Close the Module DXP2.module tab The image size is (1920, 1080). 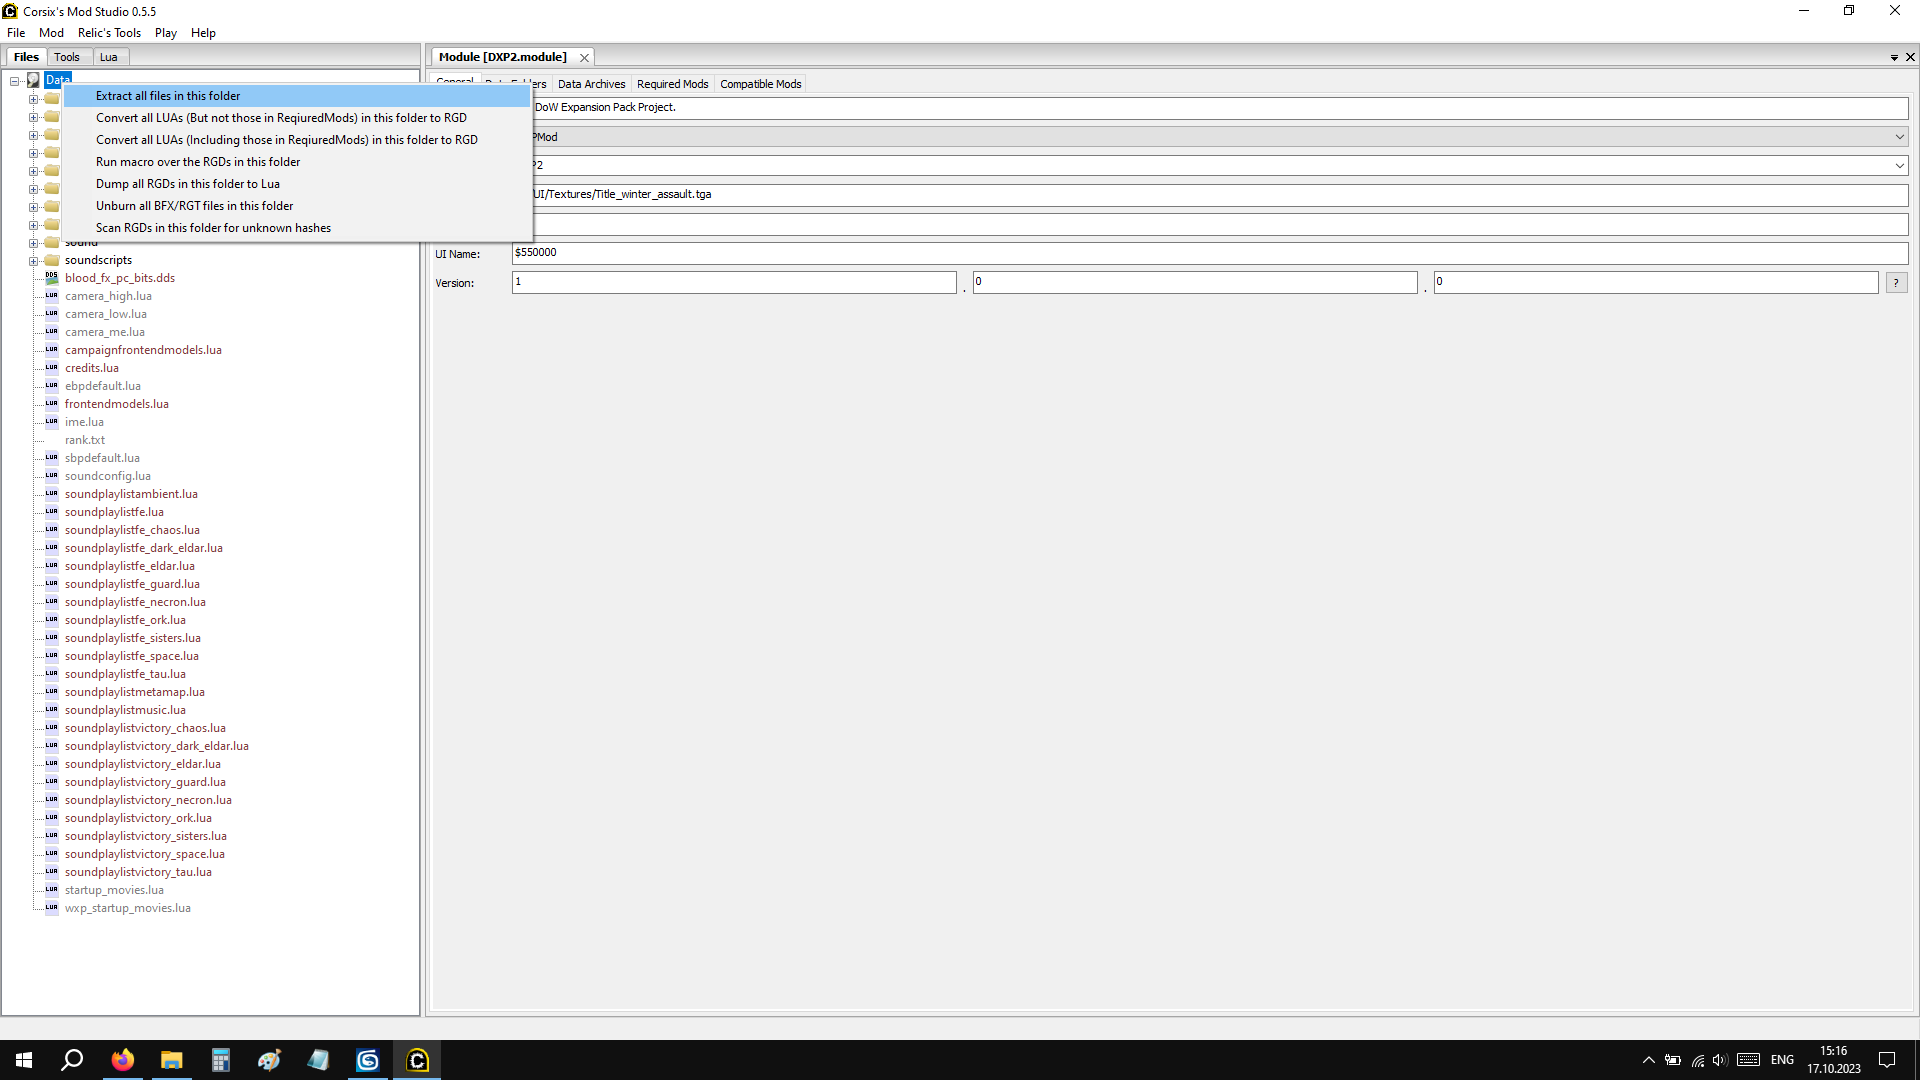tap(584, 58)
